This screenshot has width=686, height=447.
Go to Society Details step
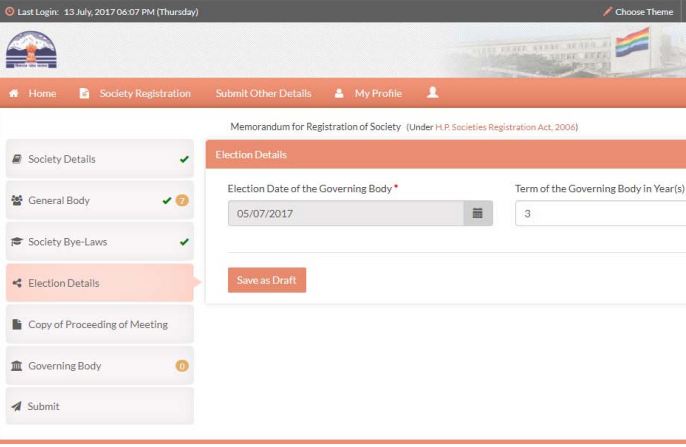click(x=100, y=159)
